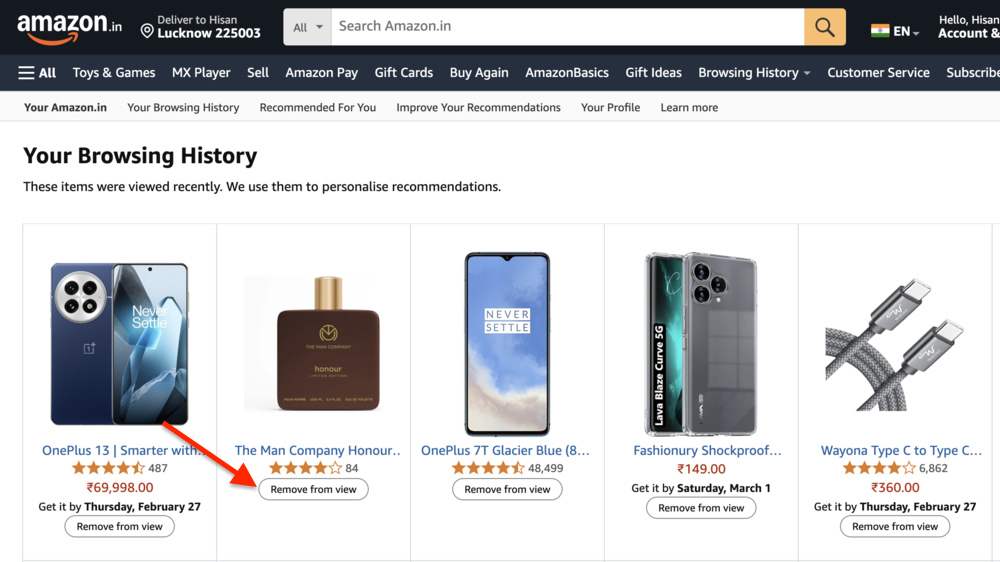Switch to Improve Your Recommendations tab
Image resolution: width=1000 pixels, height=562 pixels.
(478, 107)
